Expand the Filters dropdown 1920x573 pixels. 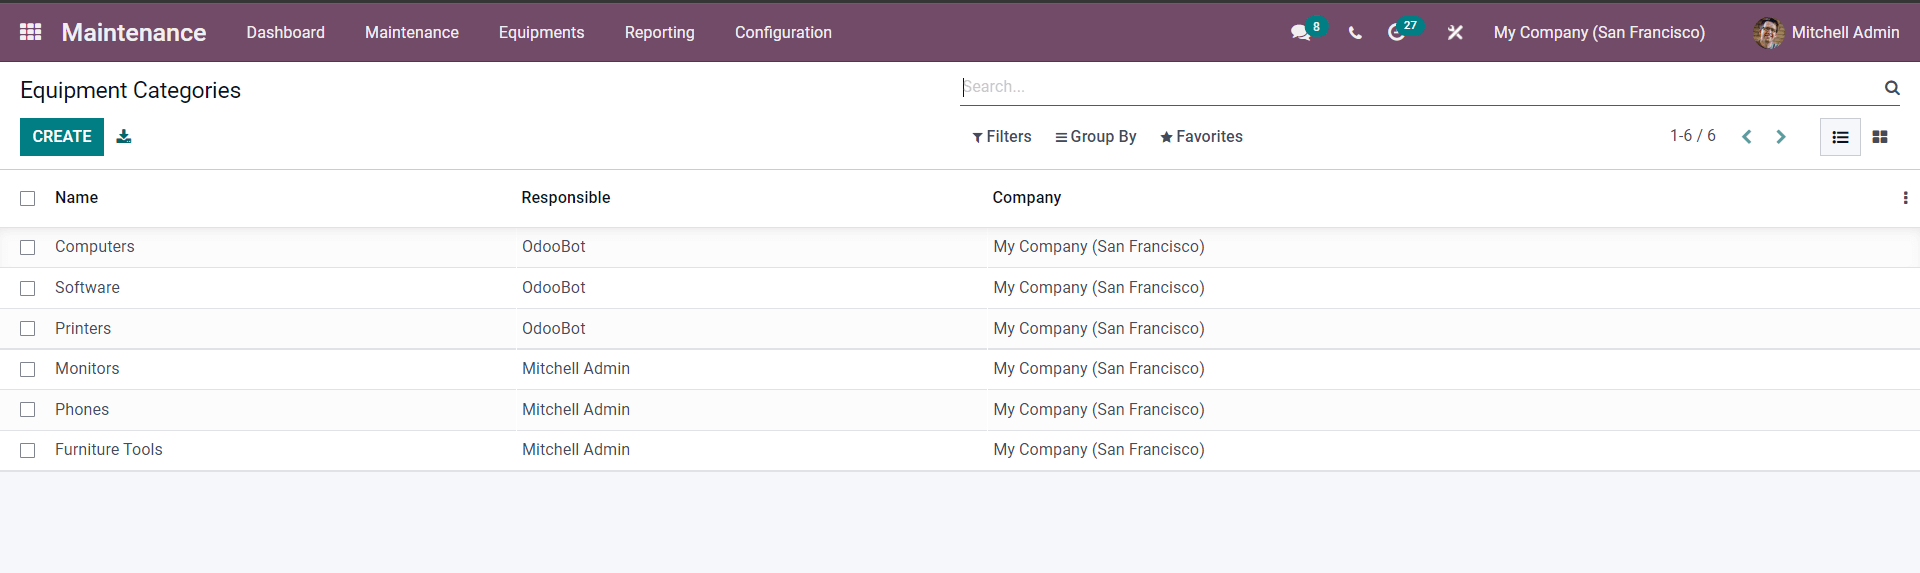[x=1002, y=137]
